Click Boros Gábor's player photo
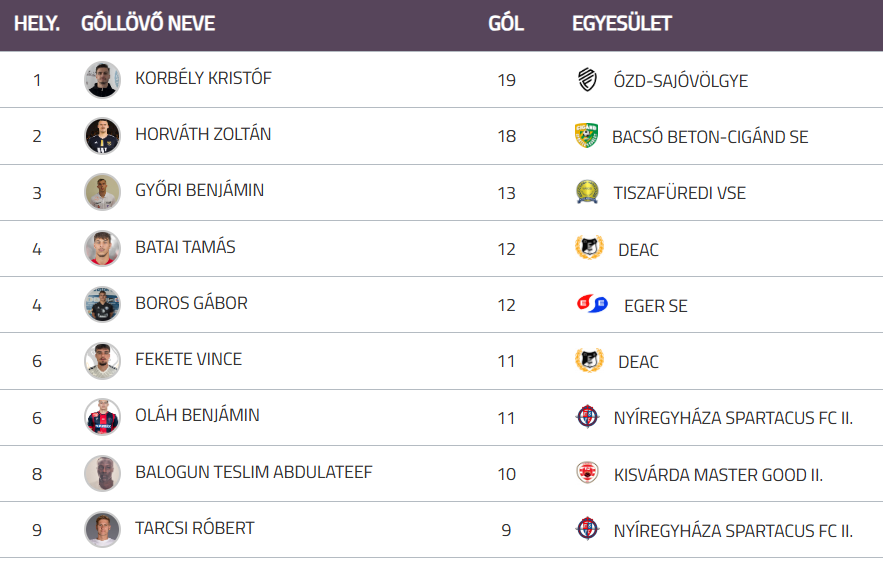The height and width of the screenshot is (564, 883). coord(102,305)
